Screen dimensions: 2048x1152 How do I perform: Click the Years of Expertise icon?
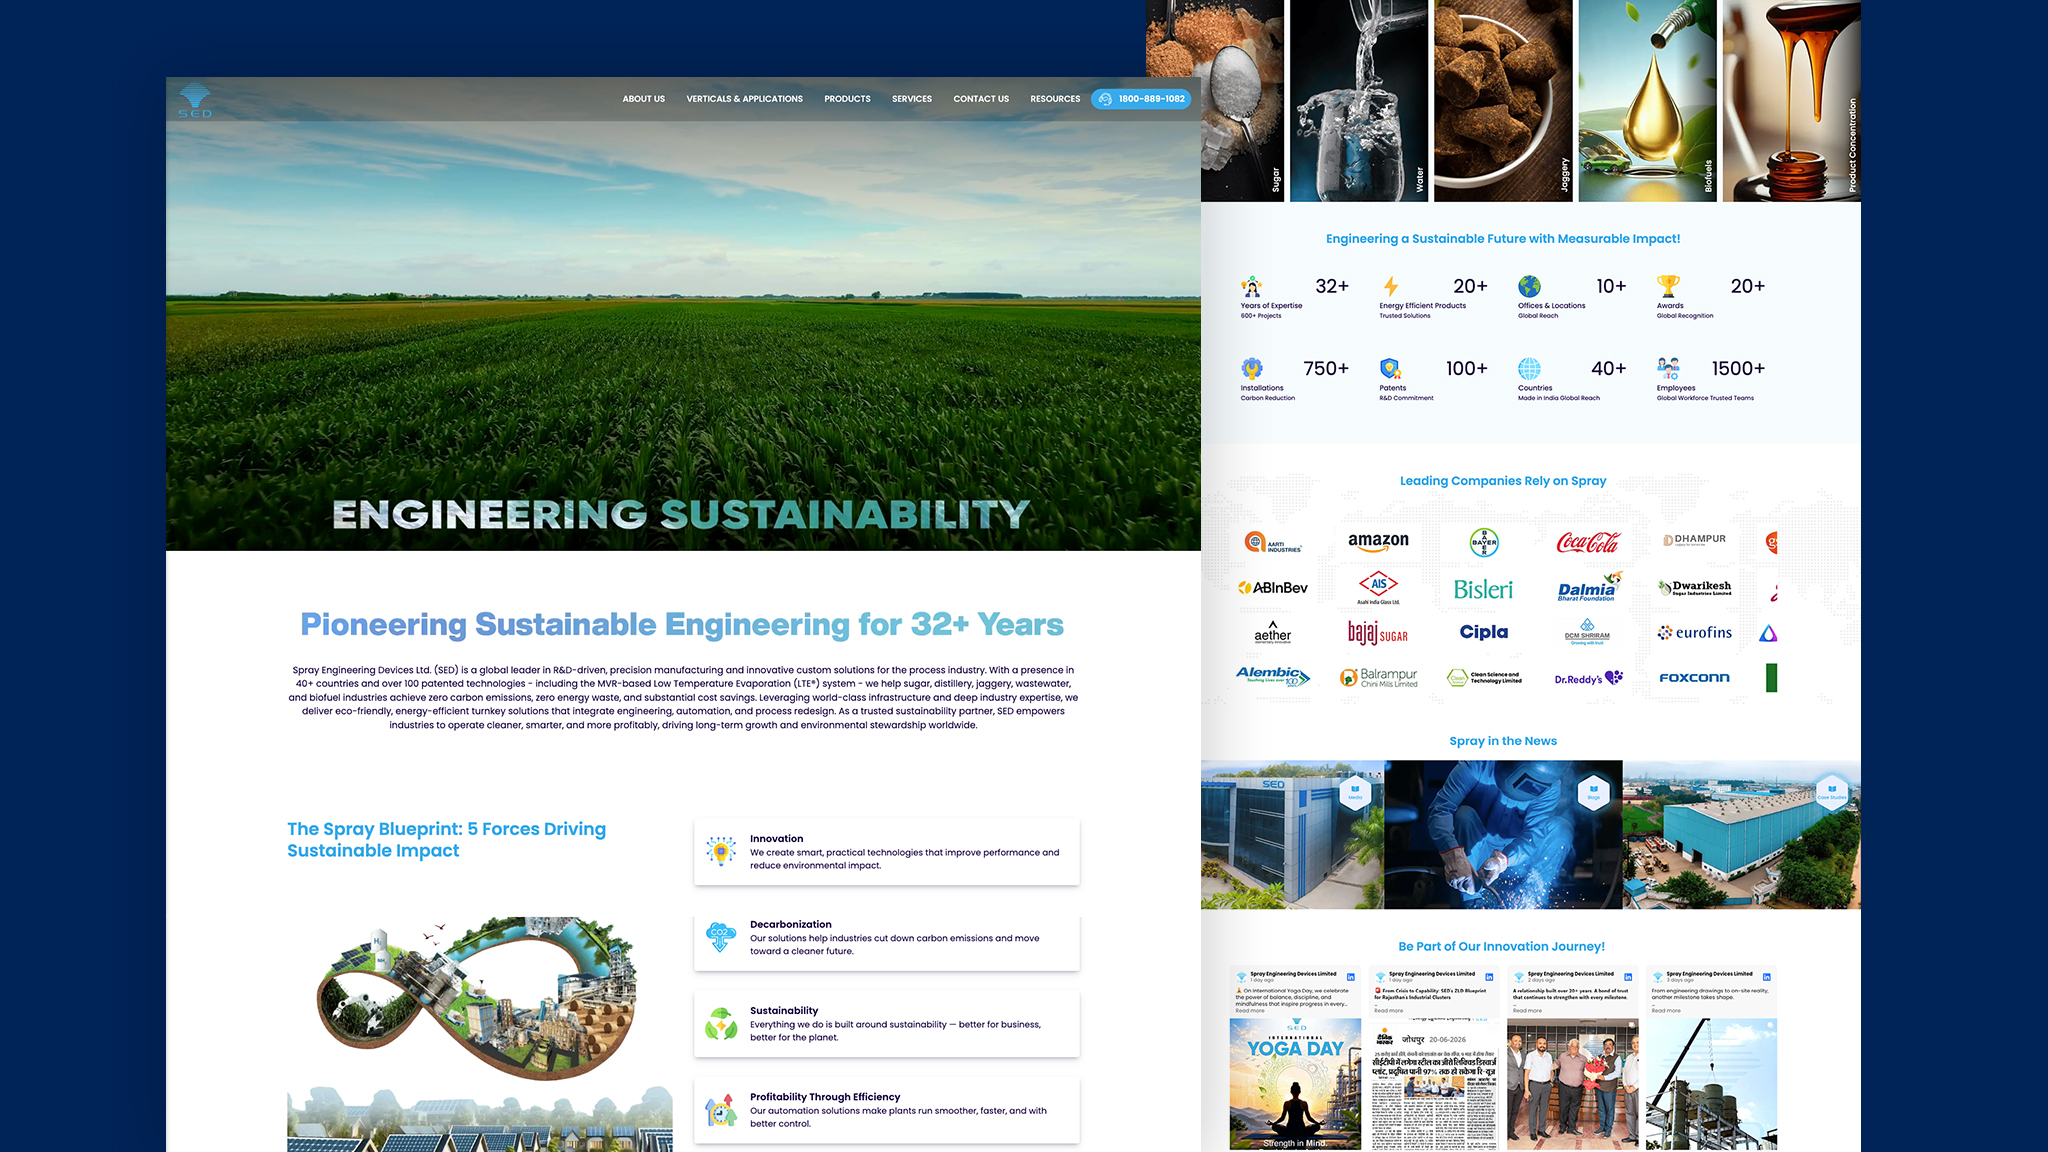click(x=1252, y=287)
